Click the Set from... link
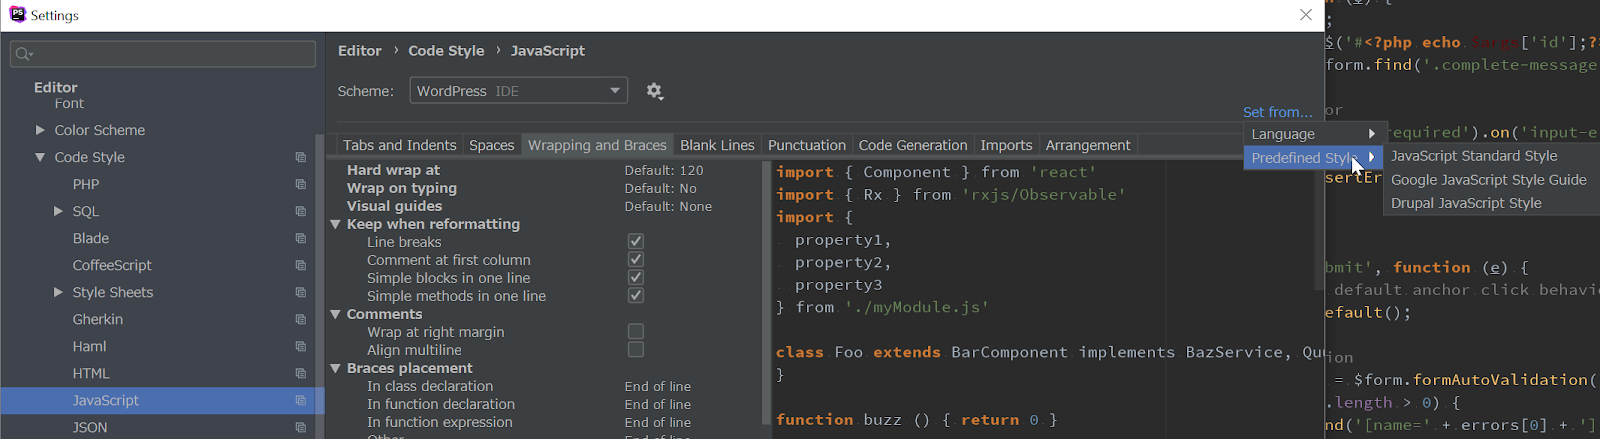This screenshot has height=439, width=1600. [x=1277, y=112]
